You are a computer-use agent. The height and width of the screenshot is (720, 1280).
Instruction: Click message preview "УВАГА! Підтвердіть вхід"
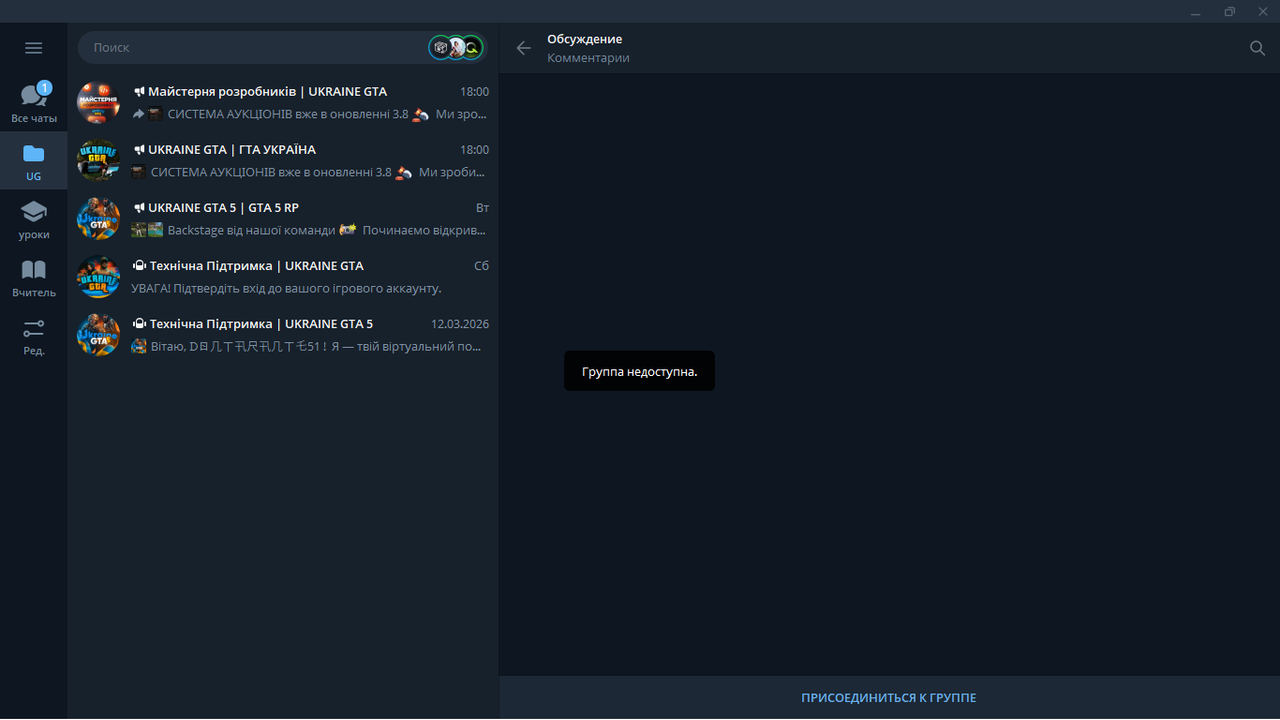point(286,288)
